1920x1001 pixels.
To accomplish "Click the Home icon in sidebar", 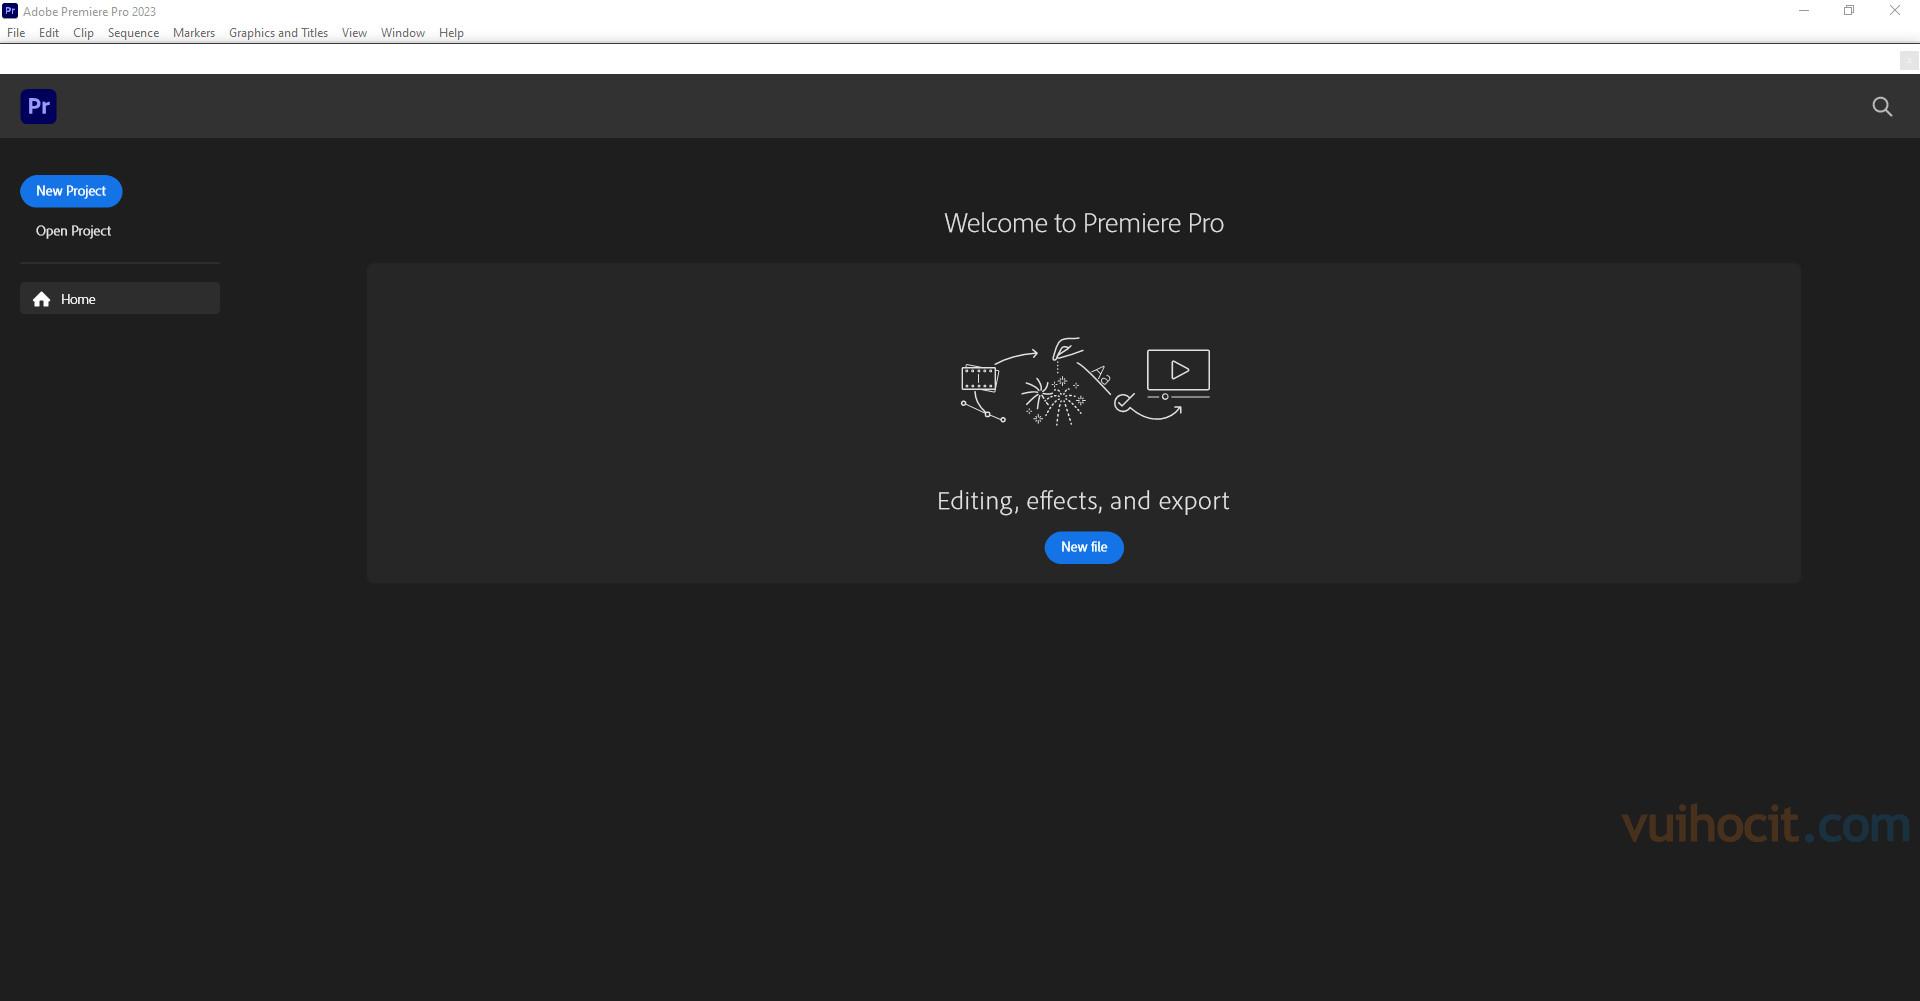I will (41, 299).
